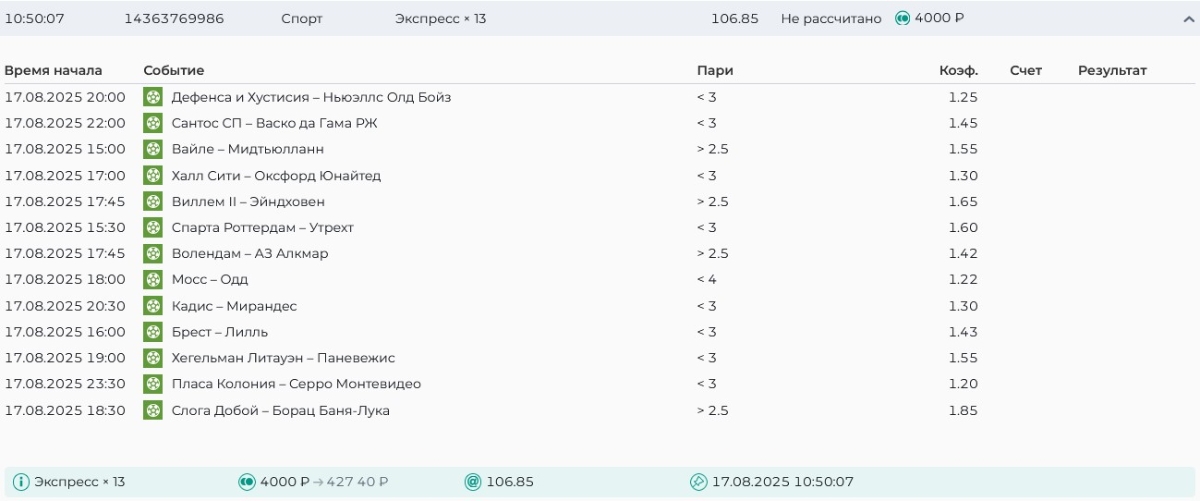Click the Коэф. column header
Image resolution: width=1200 pixels, height=501 pixels.
click(958, 71)
